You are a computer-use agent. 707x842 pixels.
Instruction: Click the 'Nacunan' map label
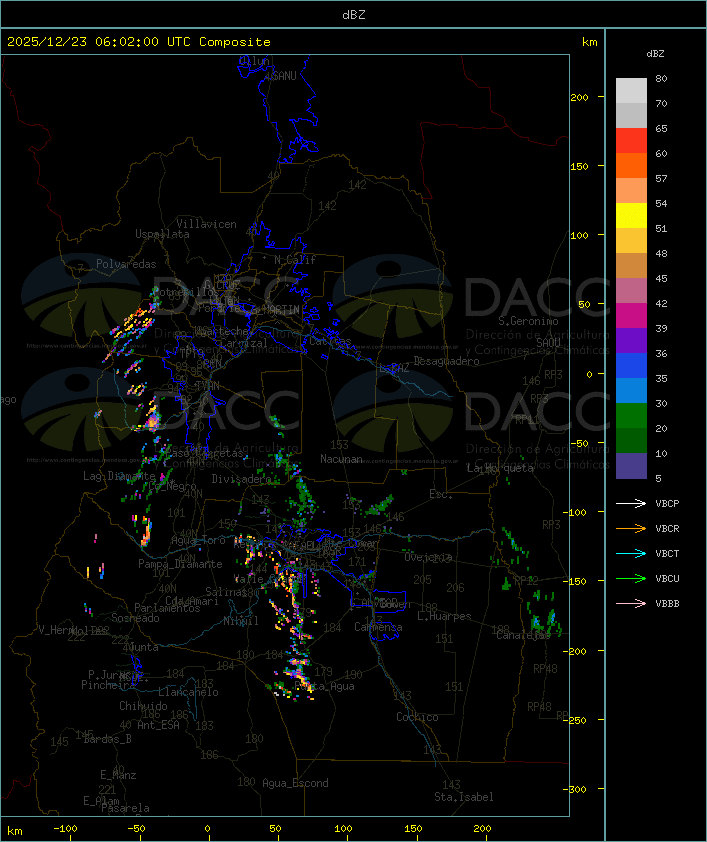(x=341, y=459)
